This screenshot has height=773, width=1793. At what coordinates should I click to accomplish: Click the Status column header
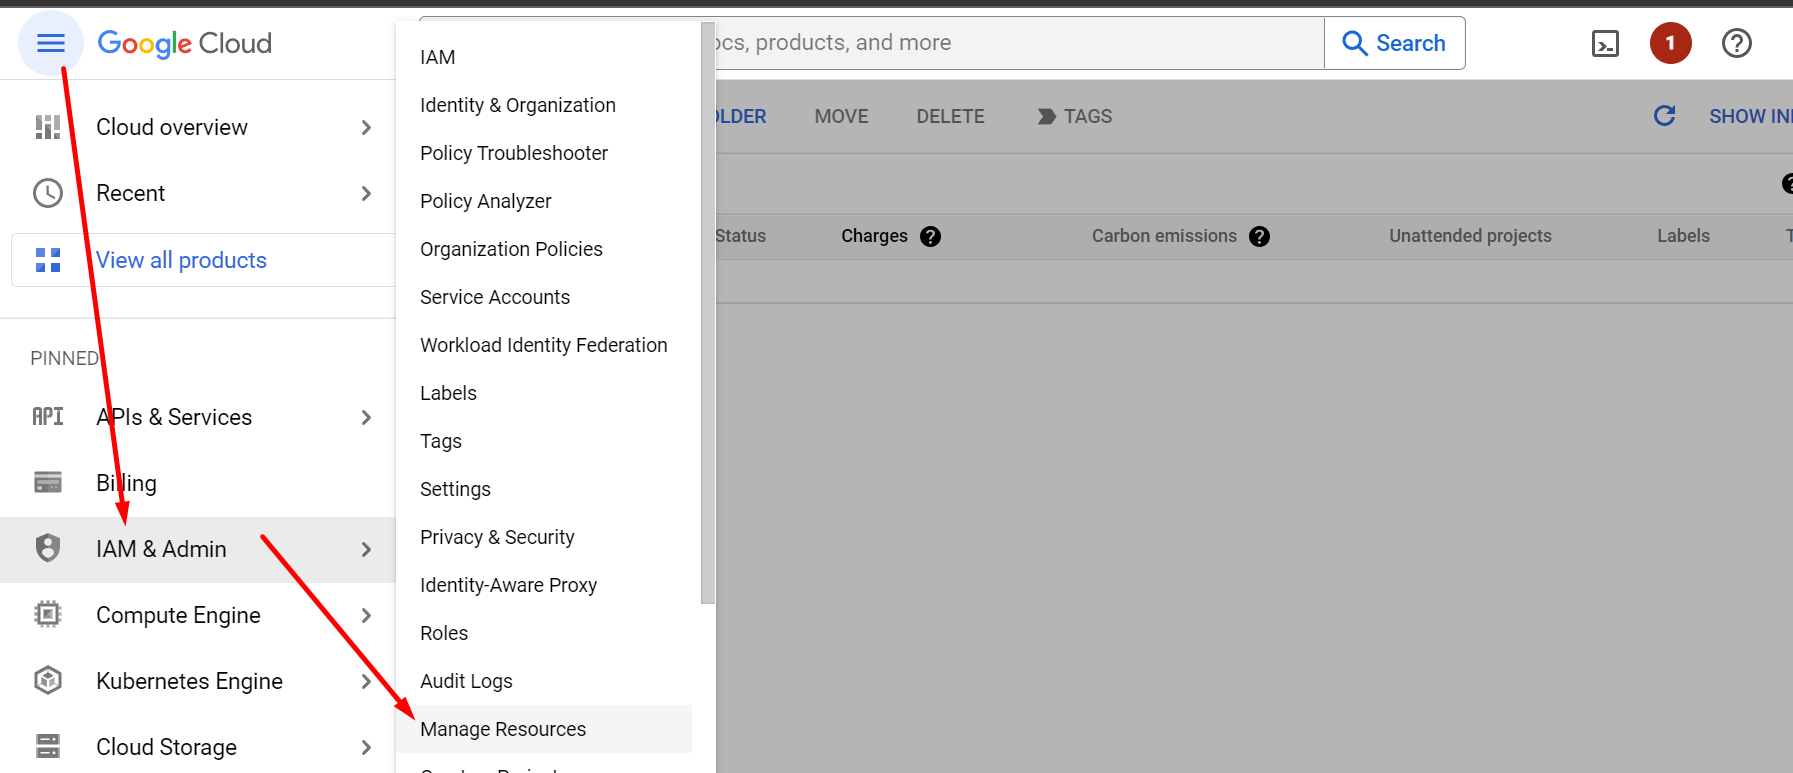(740, 236)
